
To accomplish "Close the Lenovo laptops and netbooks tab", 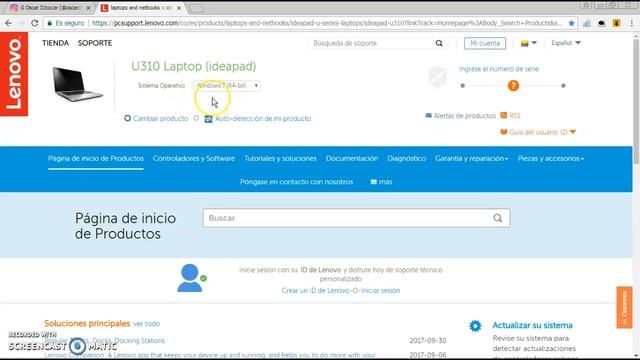I will 179,8.
